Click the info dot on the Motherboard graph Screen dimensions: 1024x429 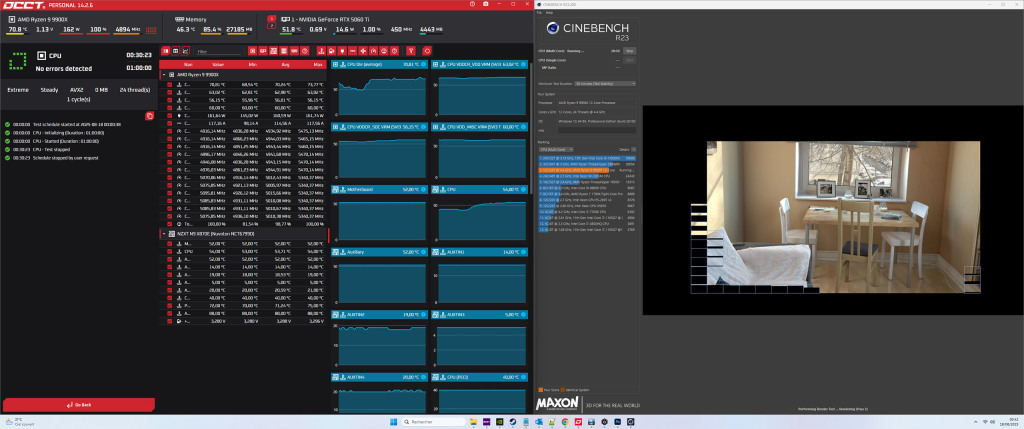coord(423,189)
